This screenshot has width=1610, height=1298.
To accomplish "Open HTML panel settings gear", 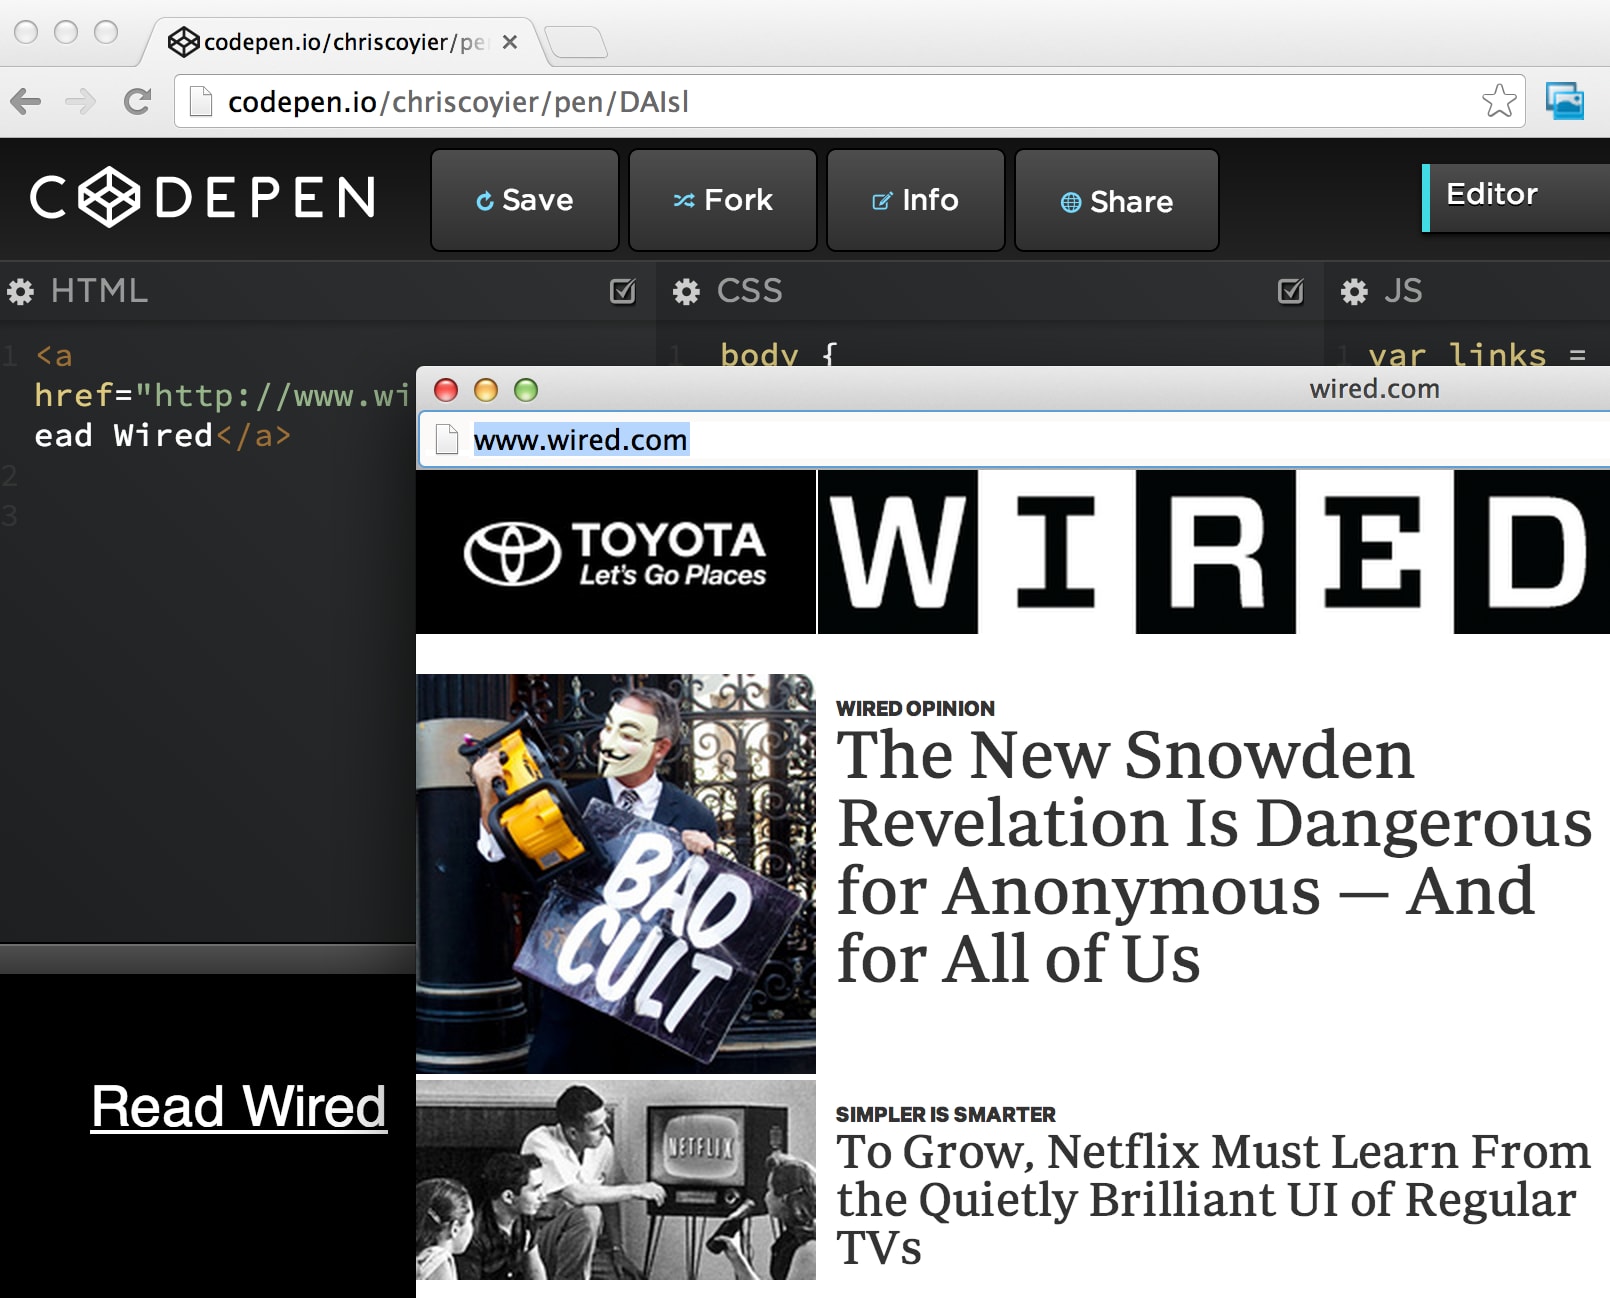I will (x=20, y=291).
